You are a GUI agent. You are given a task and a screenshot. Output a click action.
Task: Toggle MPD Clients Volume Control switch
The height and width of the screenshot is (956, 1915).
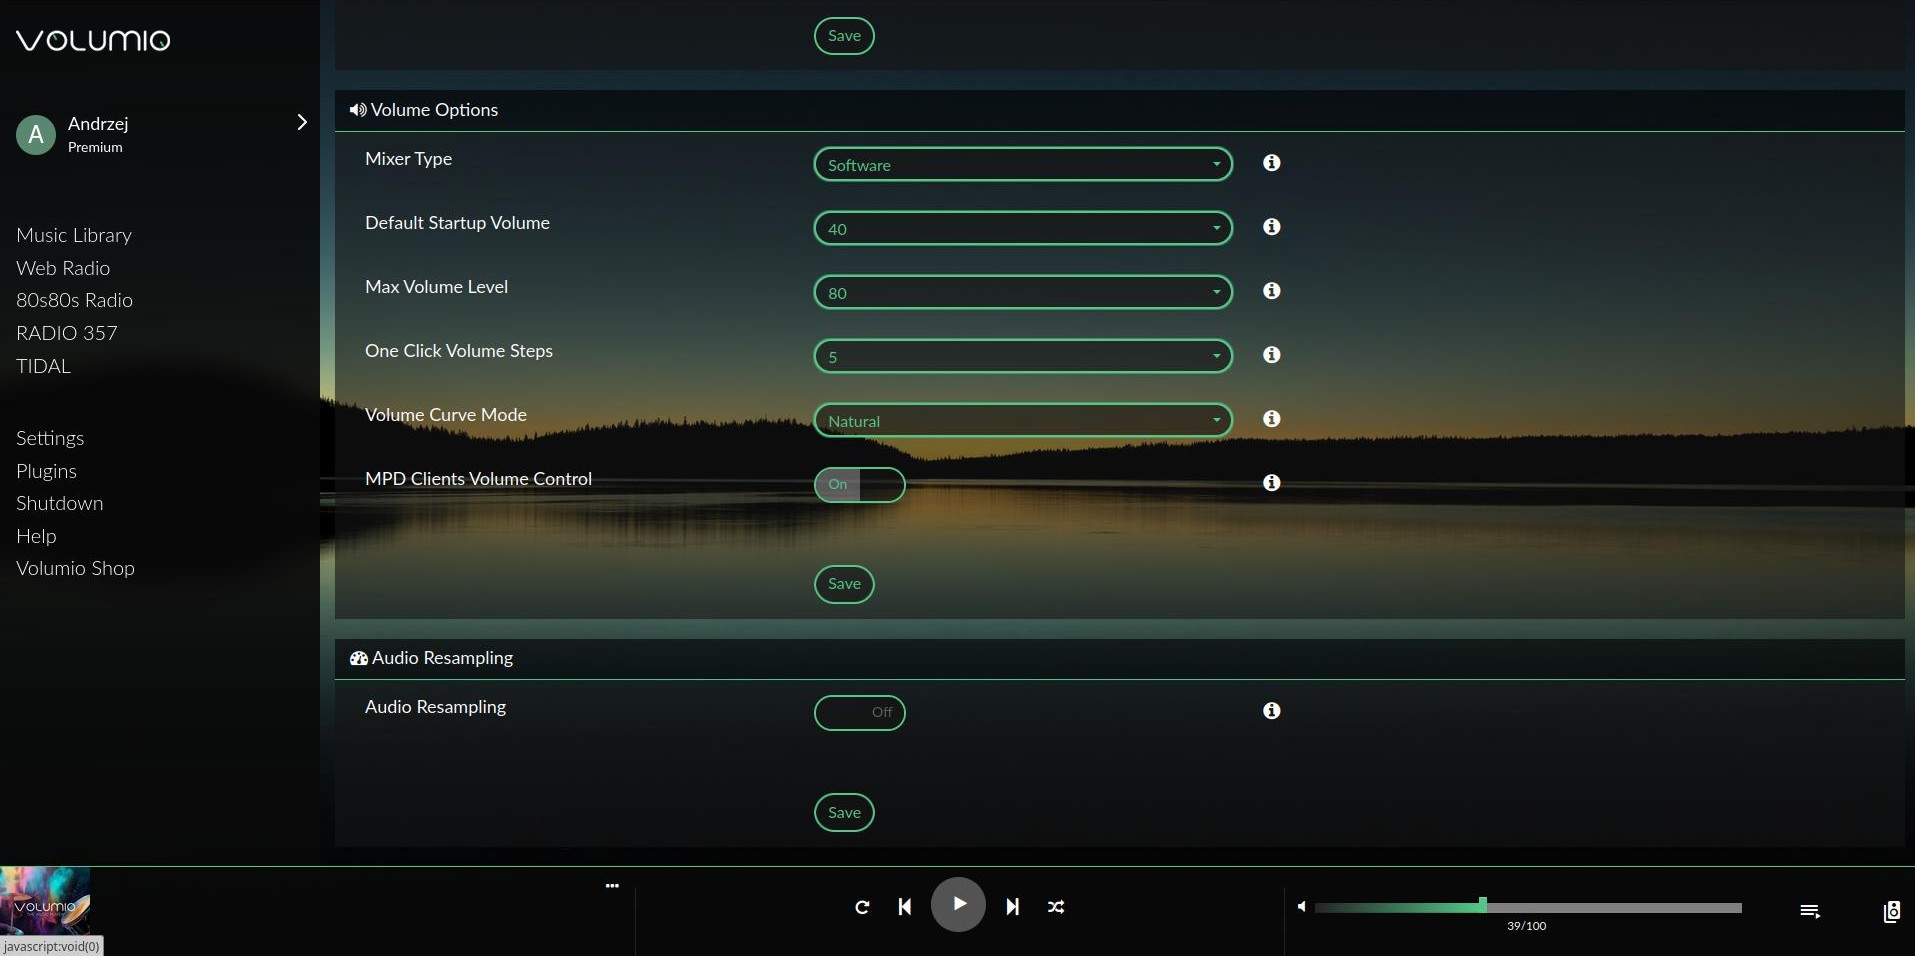coord(859,485)
